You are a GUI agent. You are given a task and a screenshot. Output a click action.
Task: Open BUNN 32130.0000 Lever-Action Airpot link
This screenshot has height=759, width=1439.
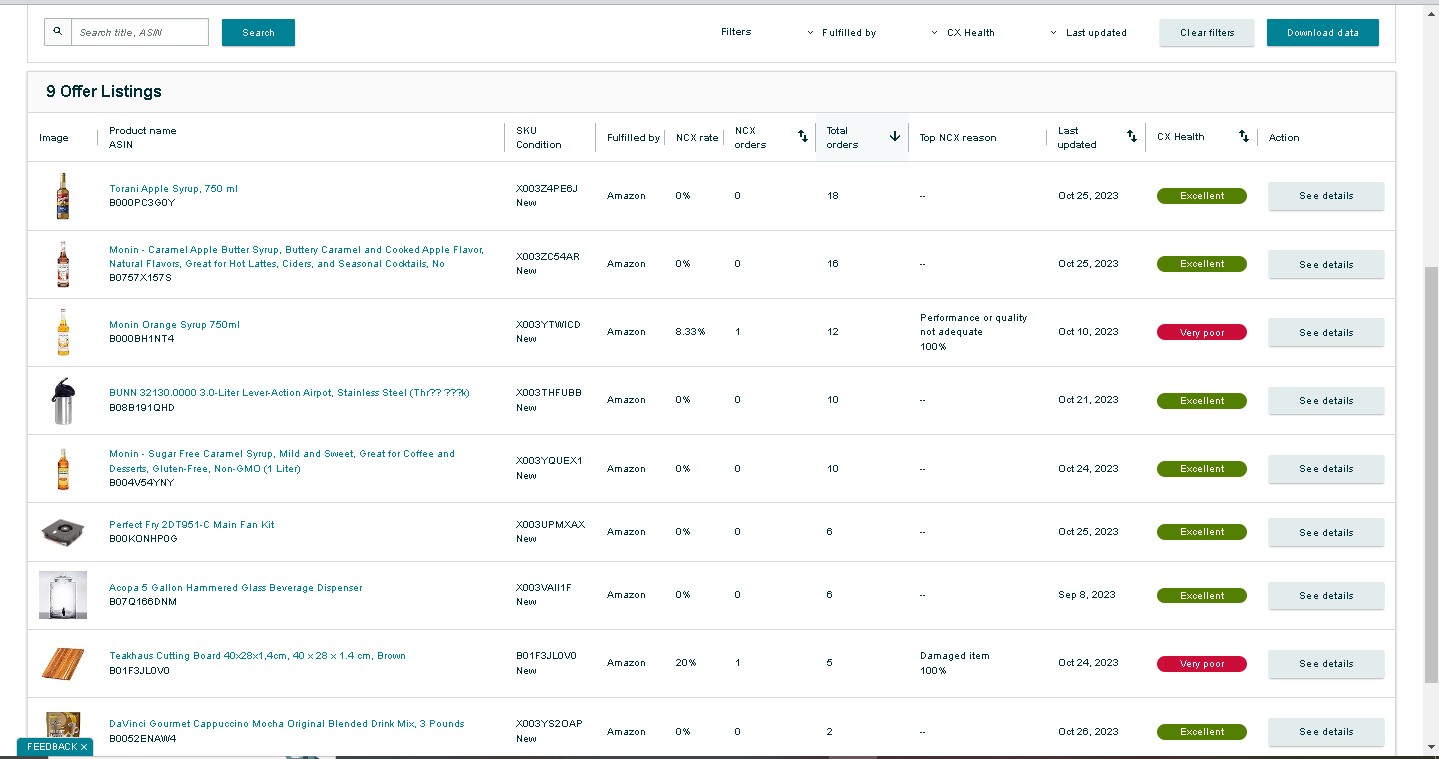tap(289, 392)
